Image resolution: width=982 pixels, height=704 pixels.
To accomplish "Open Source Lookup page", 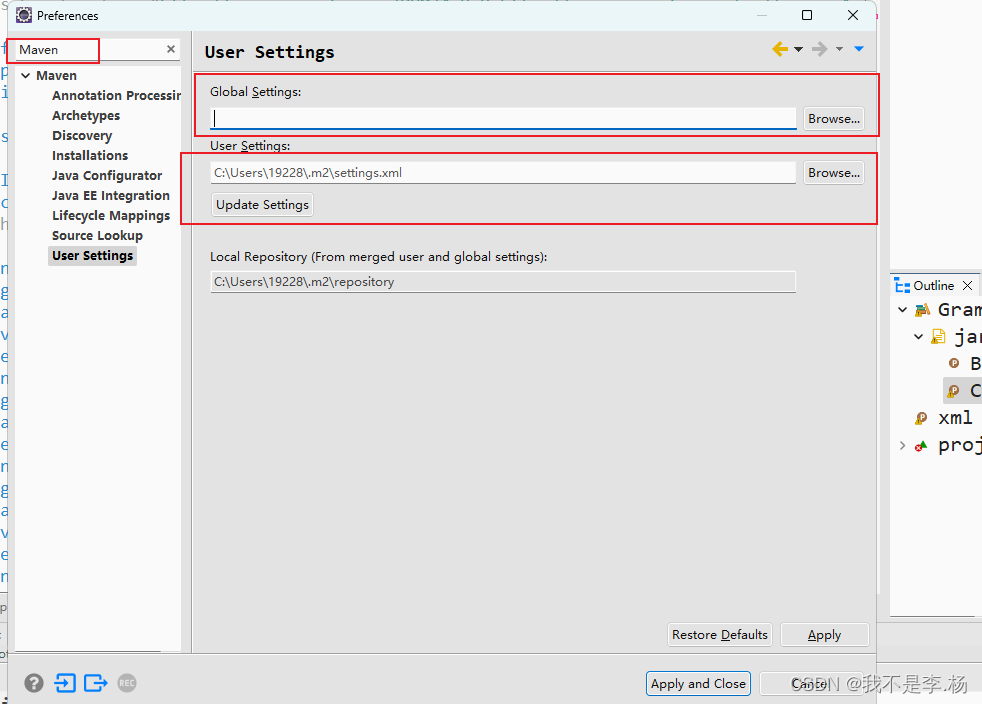I will pyautogui.click(x=97, y=236).
